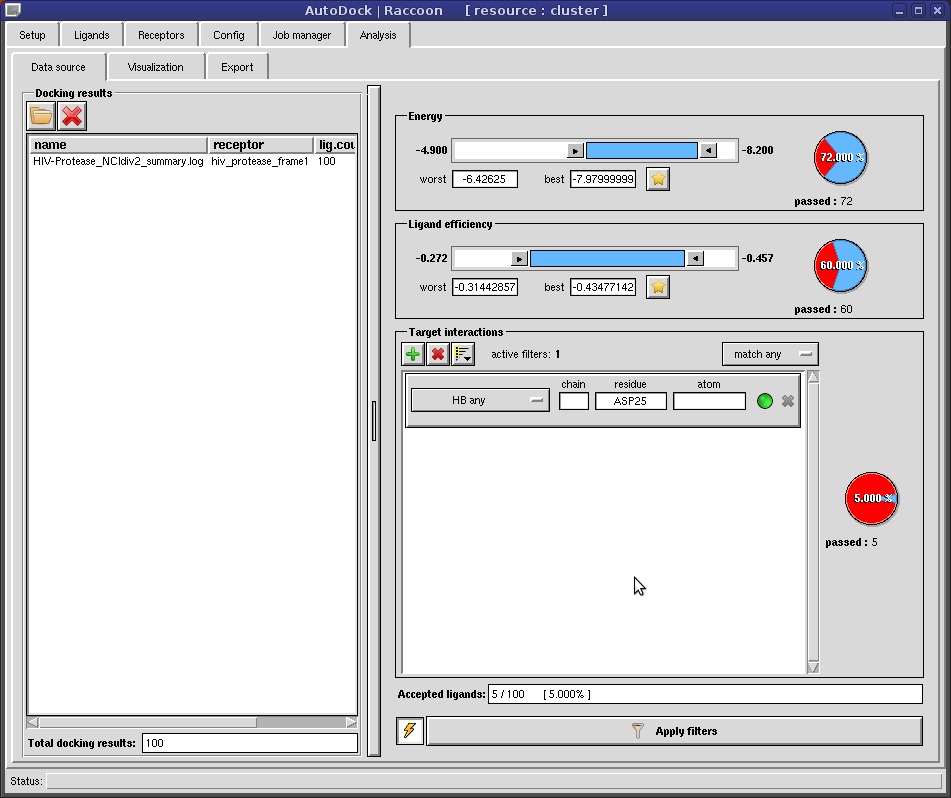Open the interaction filter list menu icon
The width and height of the screenshot is (951, 798).
463,354
